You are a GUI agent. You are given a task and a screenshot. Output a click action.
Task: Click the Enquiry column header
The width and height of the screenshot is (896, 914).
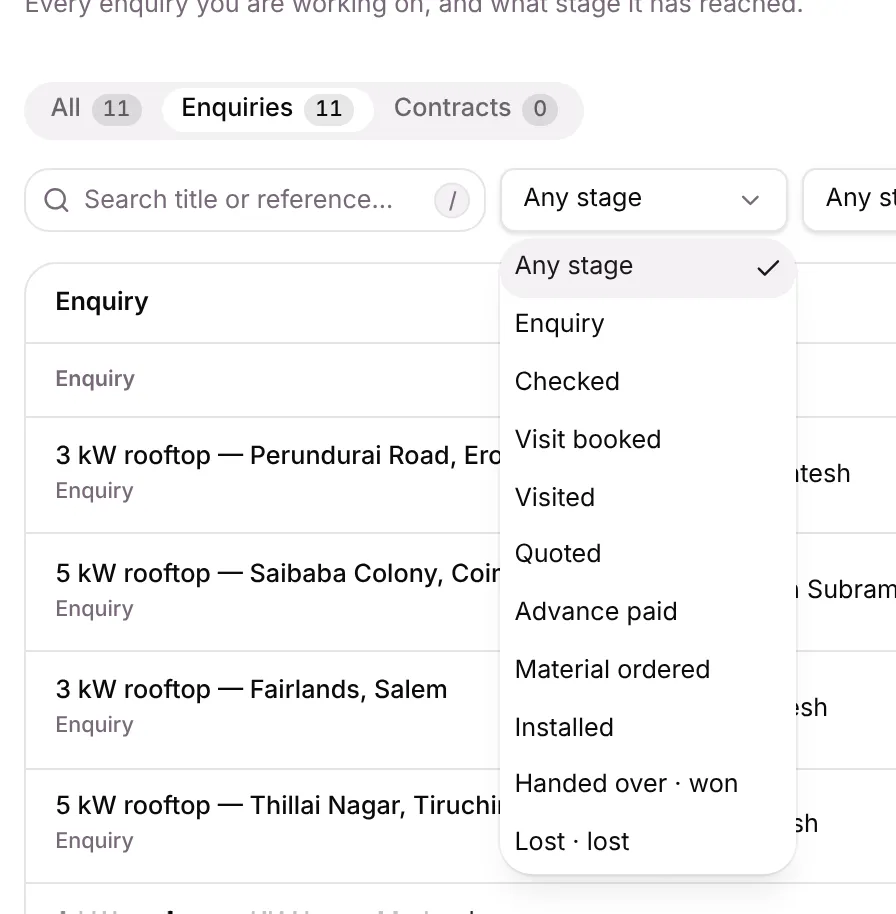tap(102, 302)
